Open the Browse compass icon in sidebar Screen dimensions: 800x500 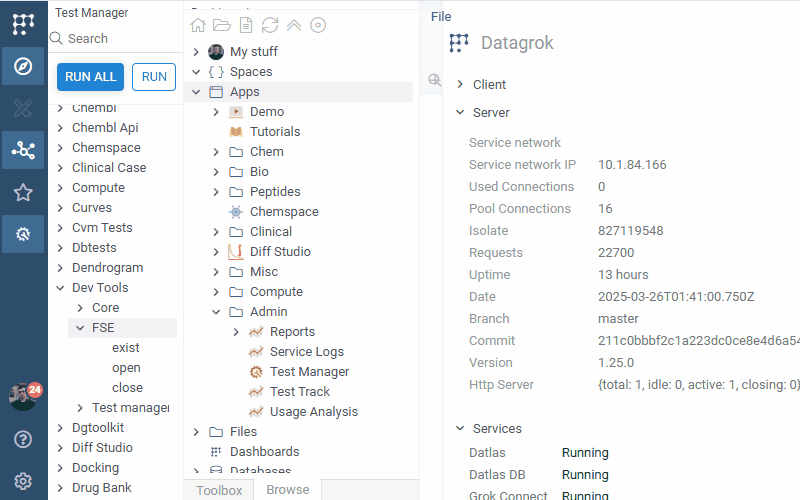coord(23,66)
